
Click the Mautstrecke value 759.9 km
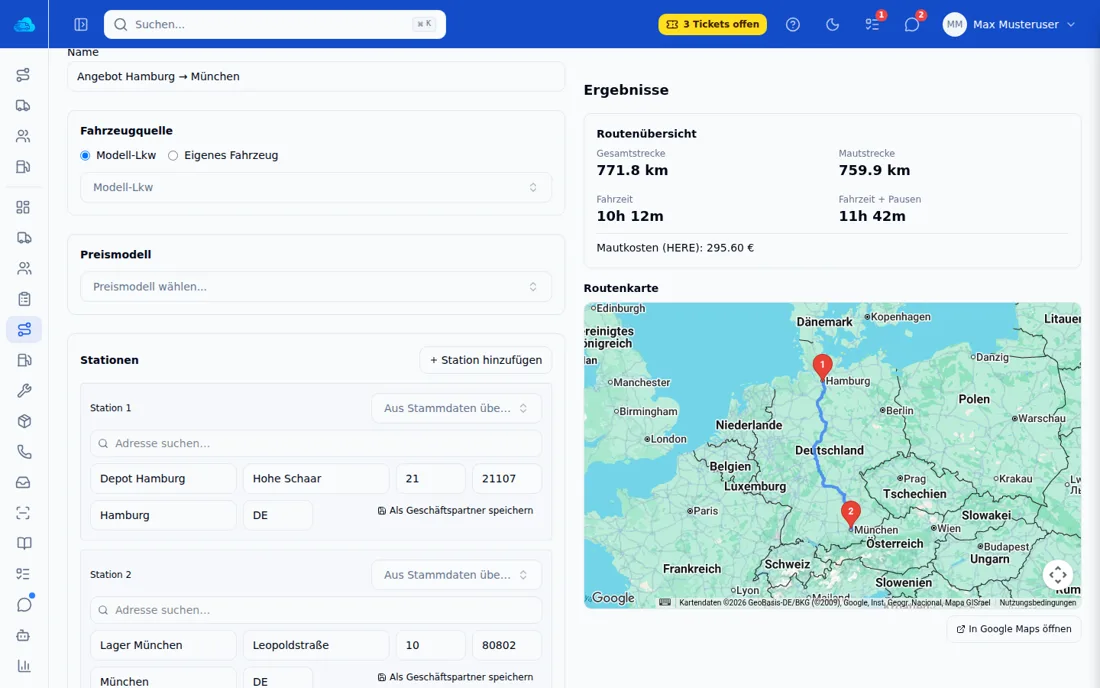point(874,170)
